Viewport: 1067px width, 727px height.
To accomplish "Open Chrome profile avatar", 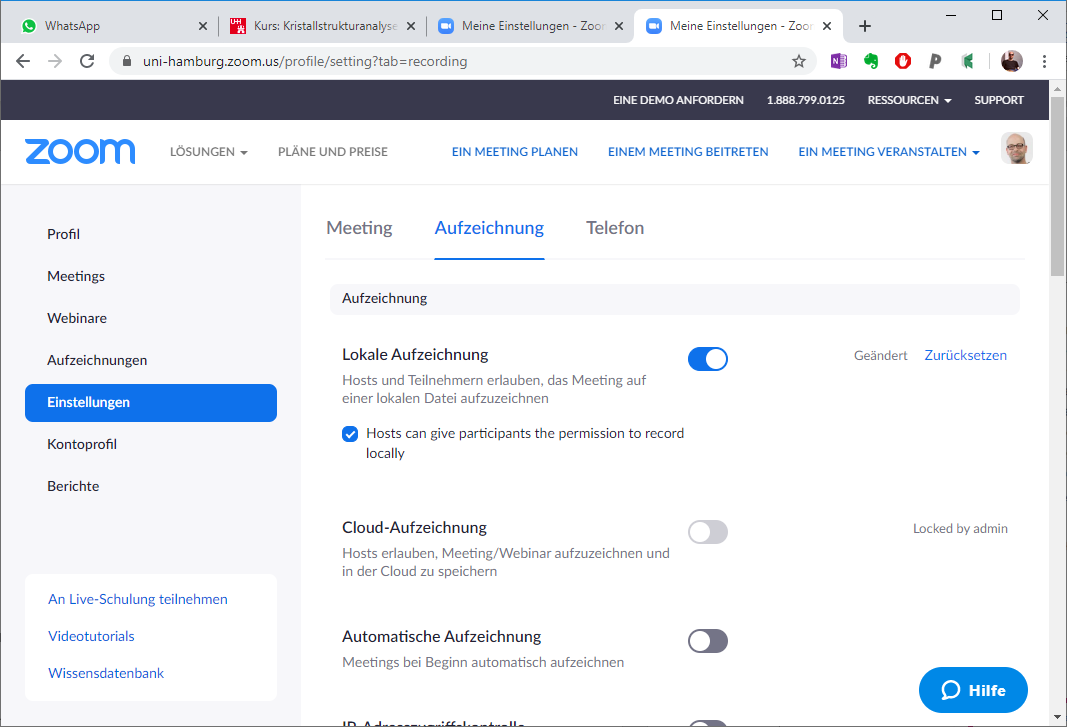I will point(1012,61).
